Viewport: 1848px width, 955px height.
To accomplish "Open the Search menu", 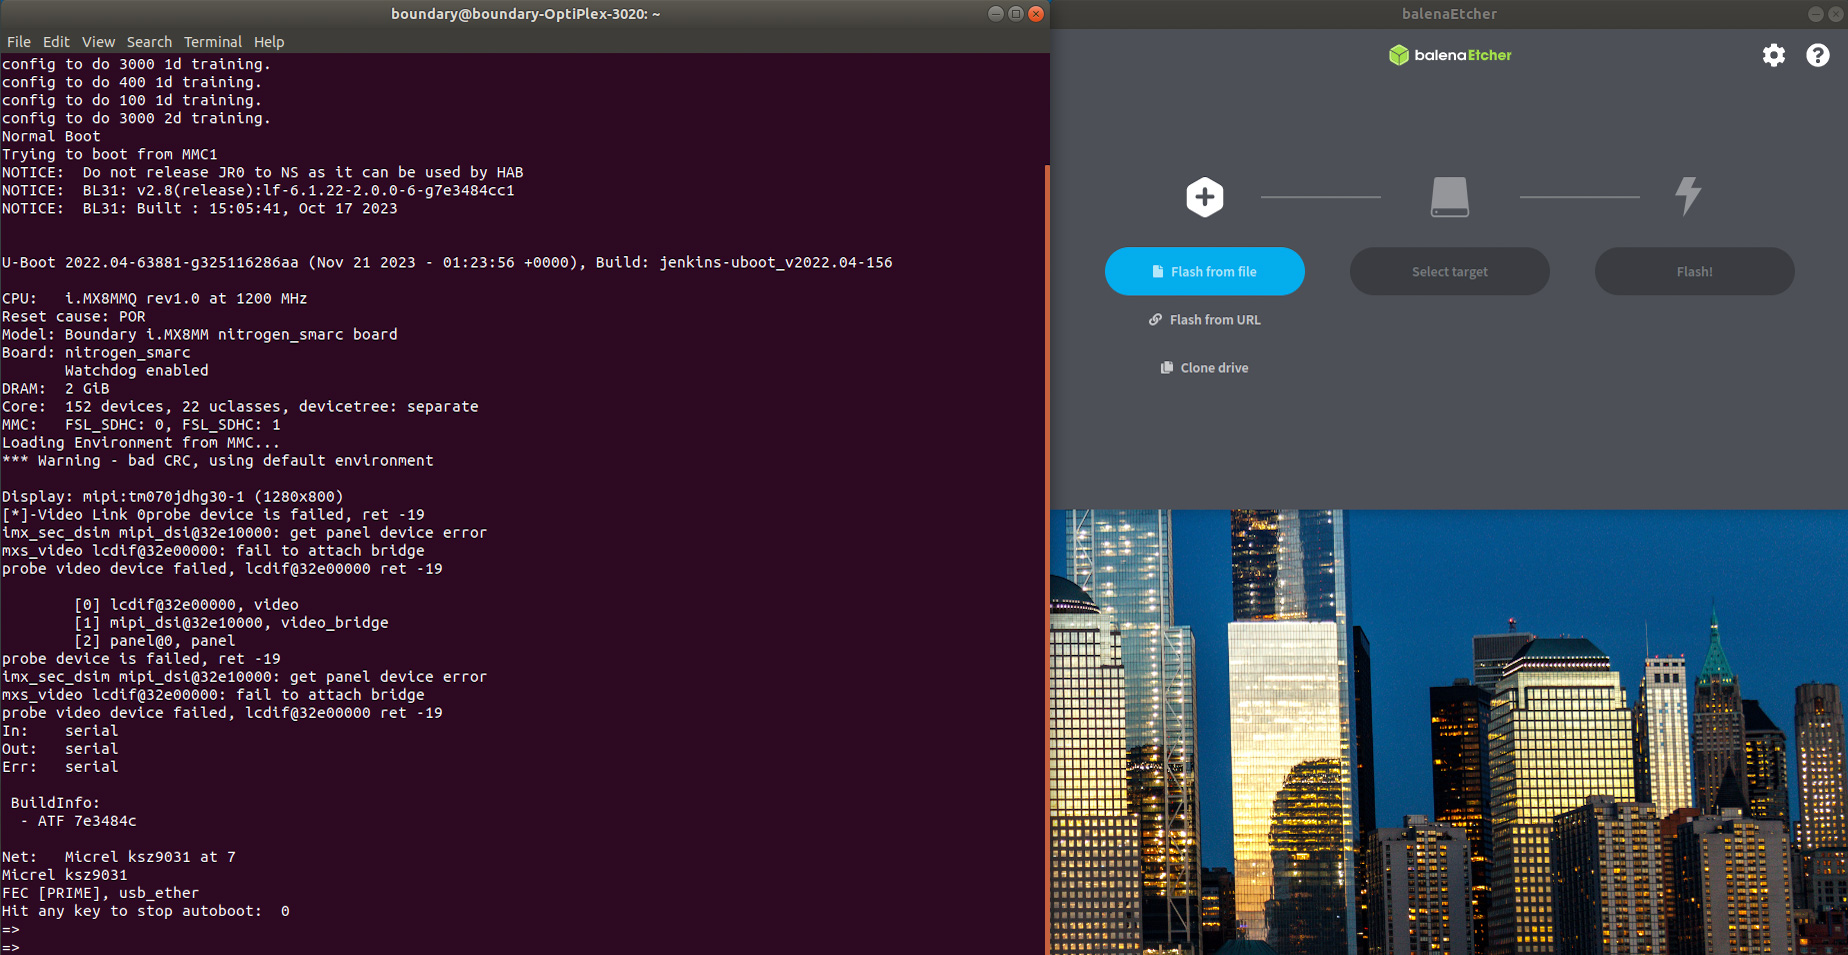I will coord(149,42).
